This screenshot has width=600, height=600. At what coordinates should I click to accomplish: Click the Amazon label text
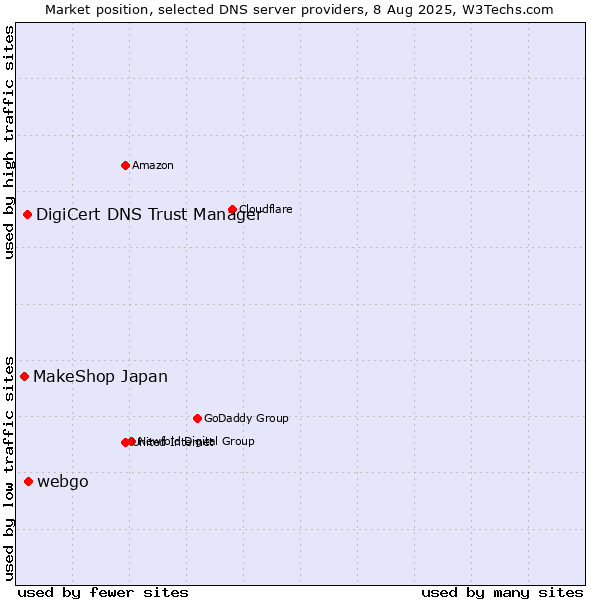tap(153, 165)
